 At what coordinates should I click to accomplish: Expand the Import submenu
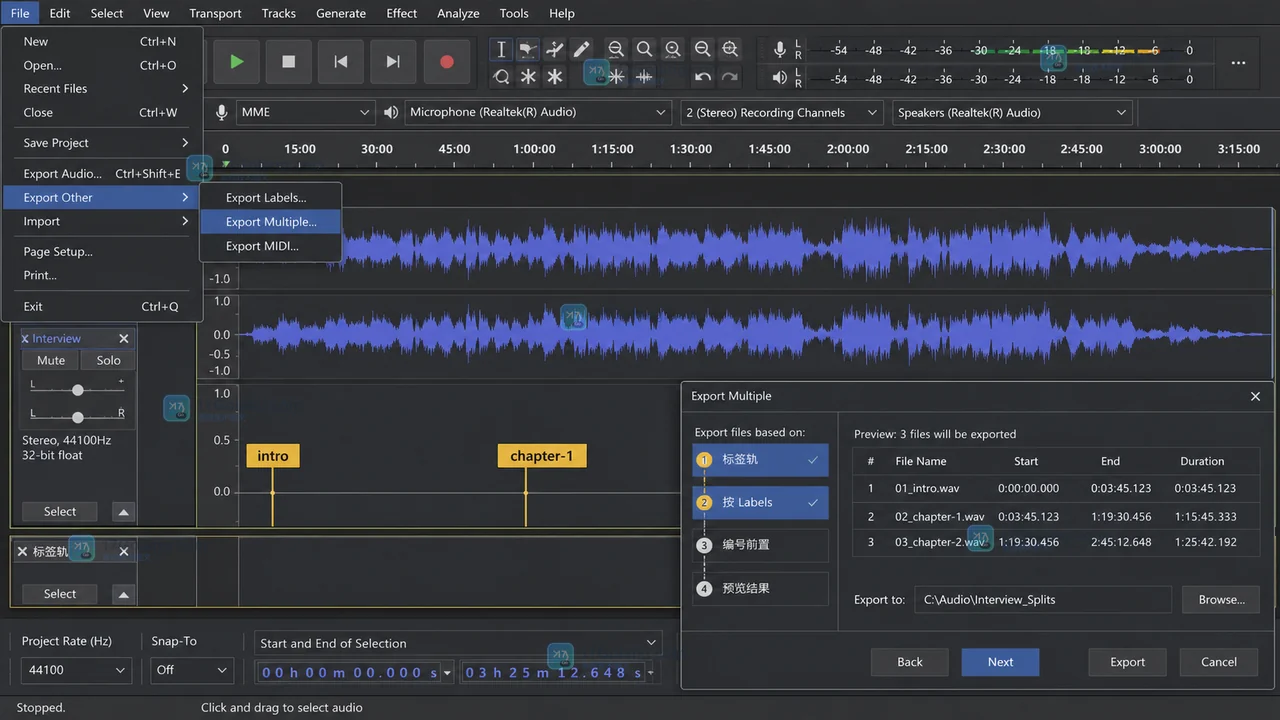(x=102, y=222)
